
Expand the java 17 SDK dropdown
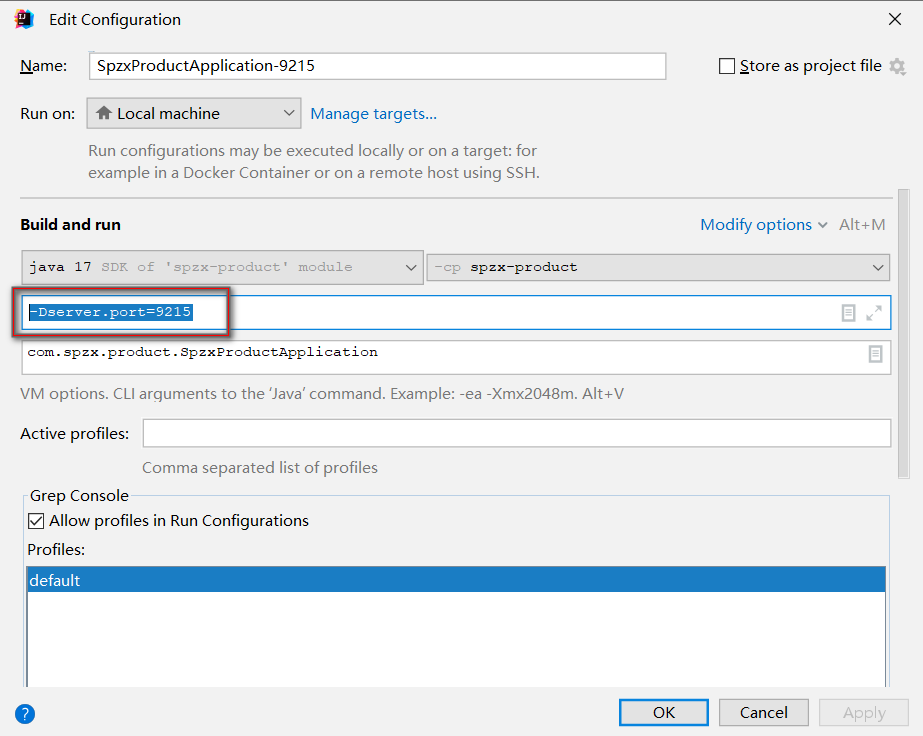(223, 267)
